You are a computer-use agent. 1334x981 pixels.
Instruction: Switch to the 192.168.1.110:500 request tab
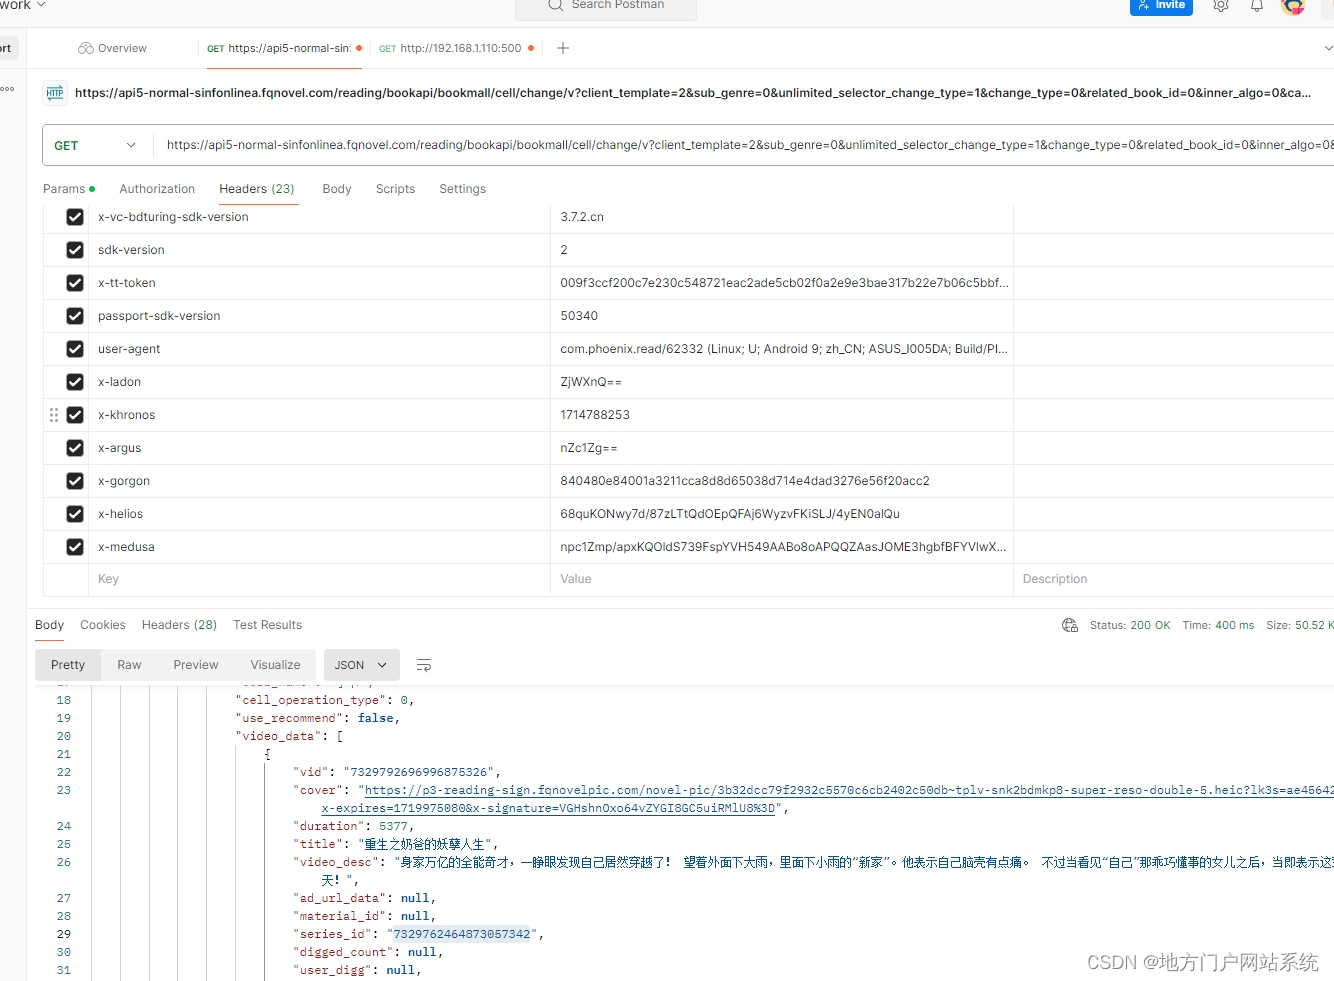click(457, 48)
